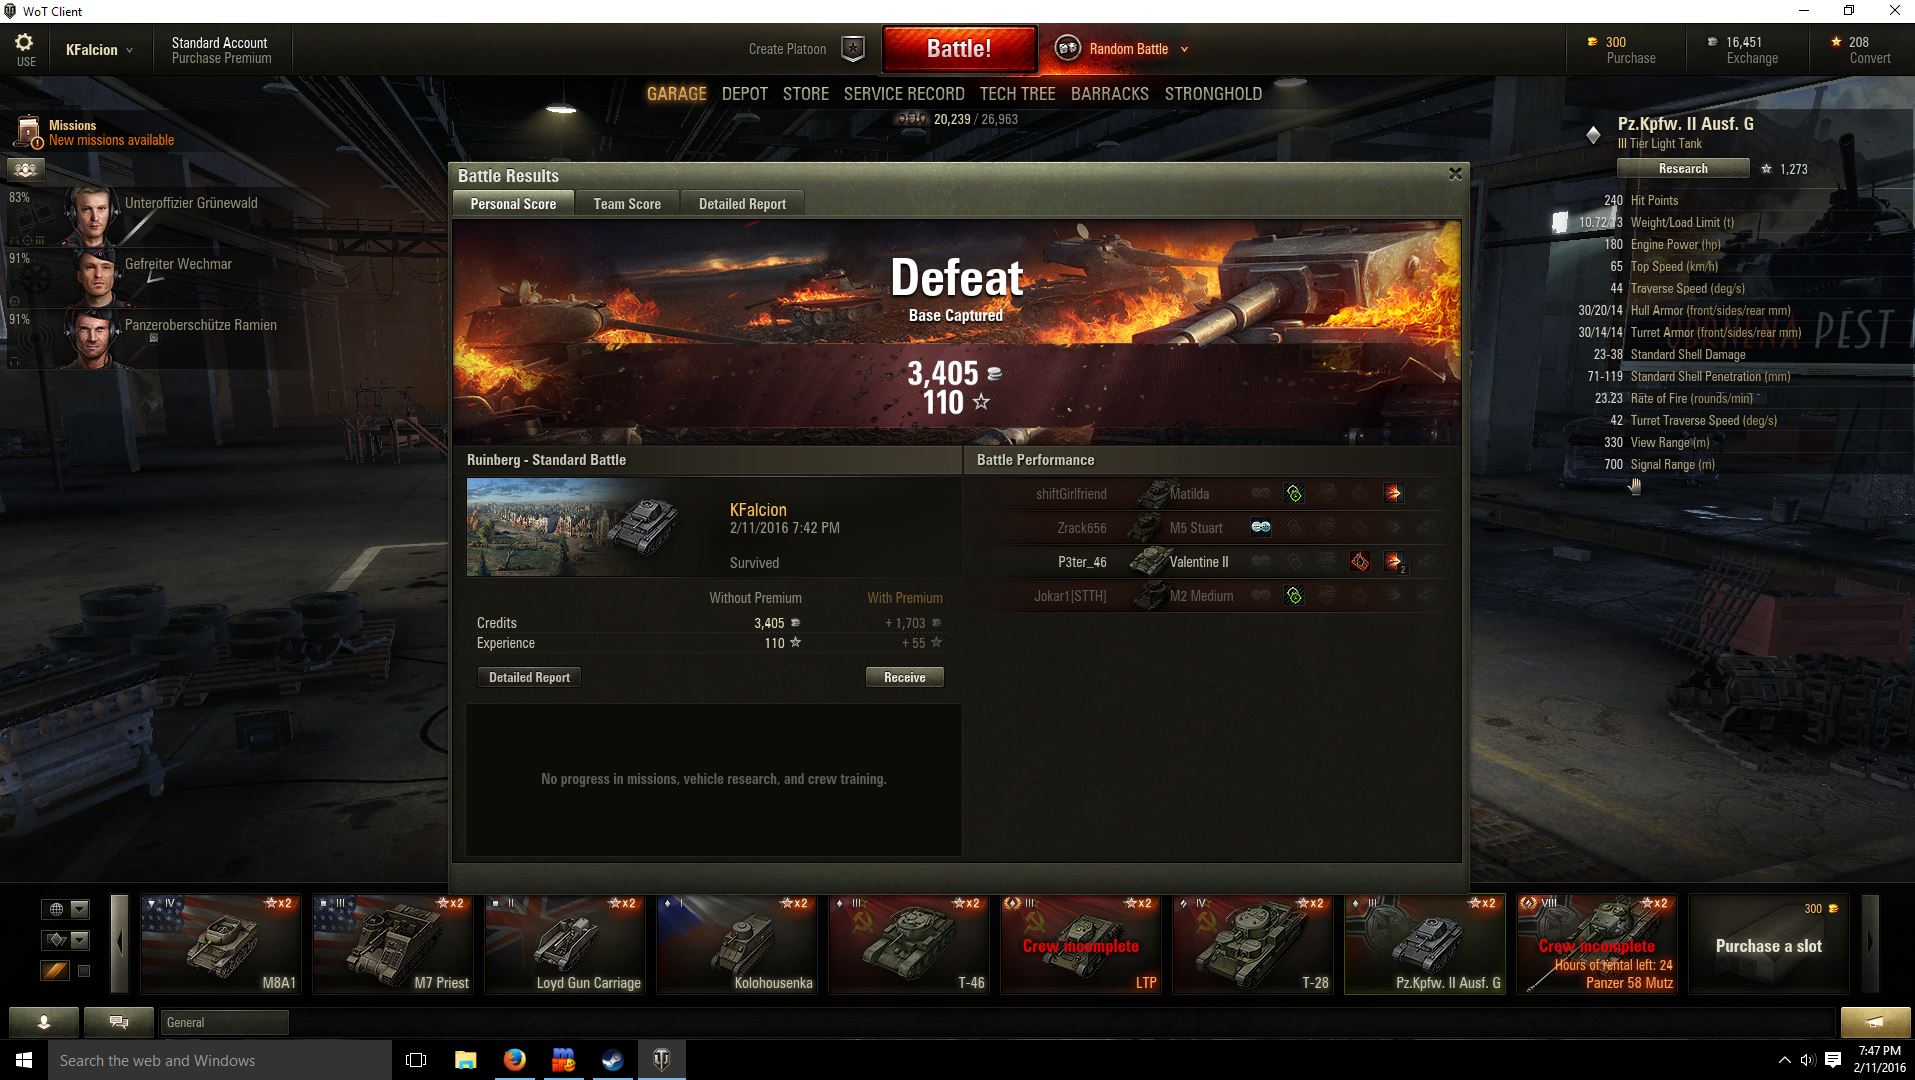
Task: Close the Battle Results window
Action: (1455, 174)
